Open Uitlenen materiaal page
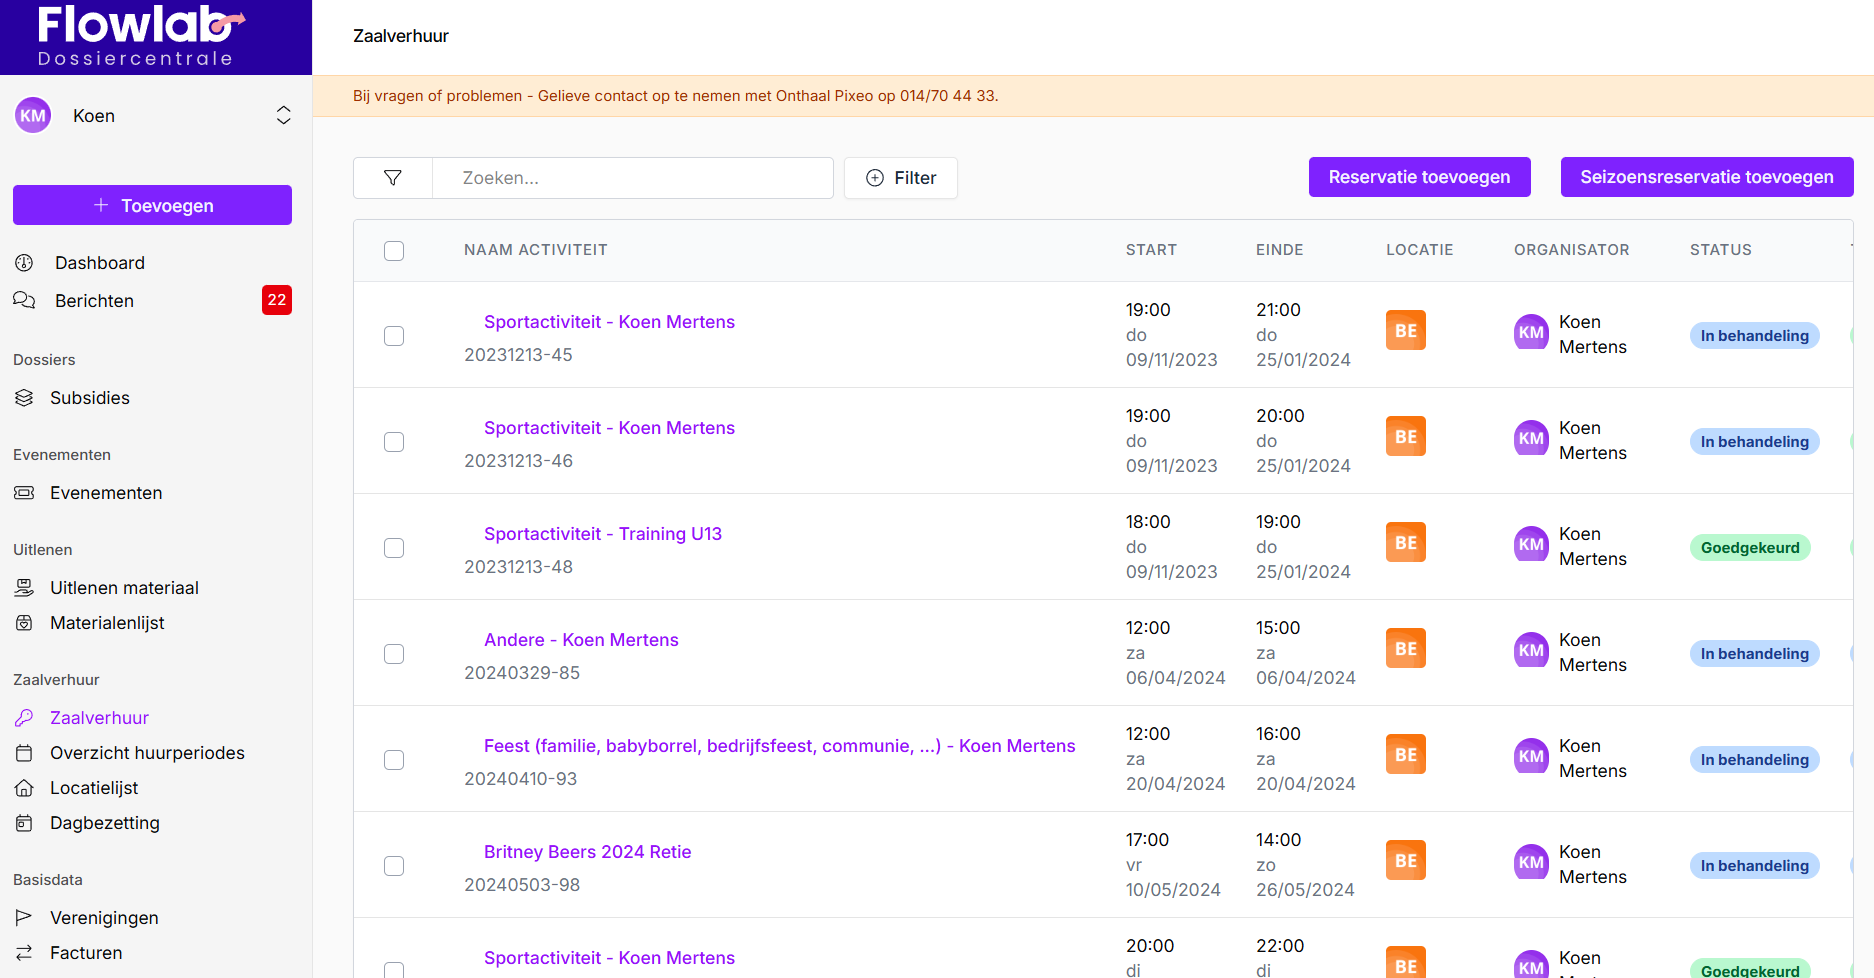The width and height of the screenshot is (1874, 978). (x=124, y=588)
